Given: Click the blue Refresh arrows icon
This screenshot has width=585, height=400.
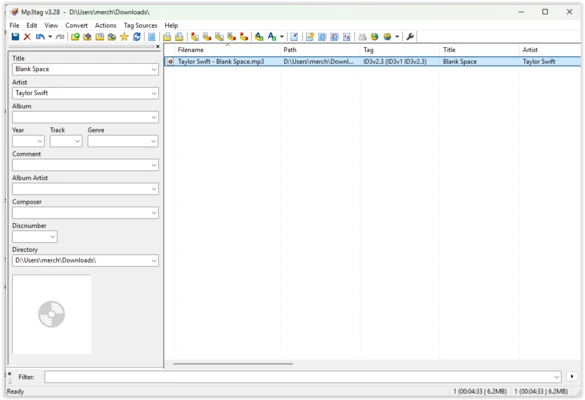Looking at the screenshot, I should pyautogui.click(x=137, y=37).
